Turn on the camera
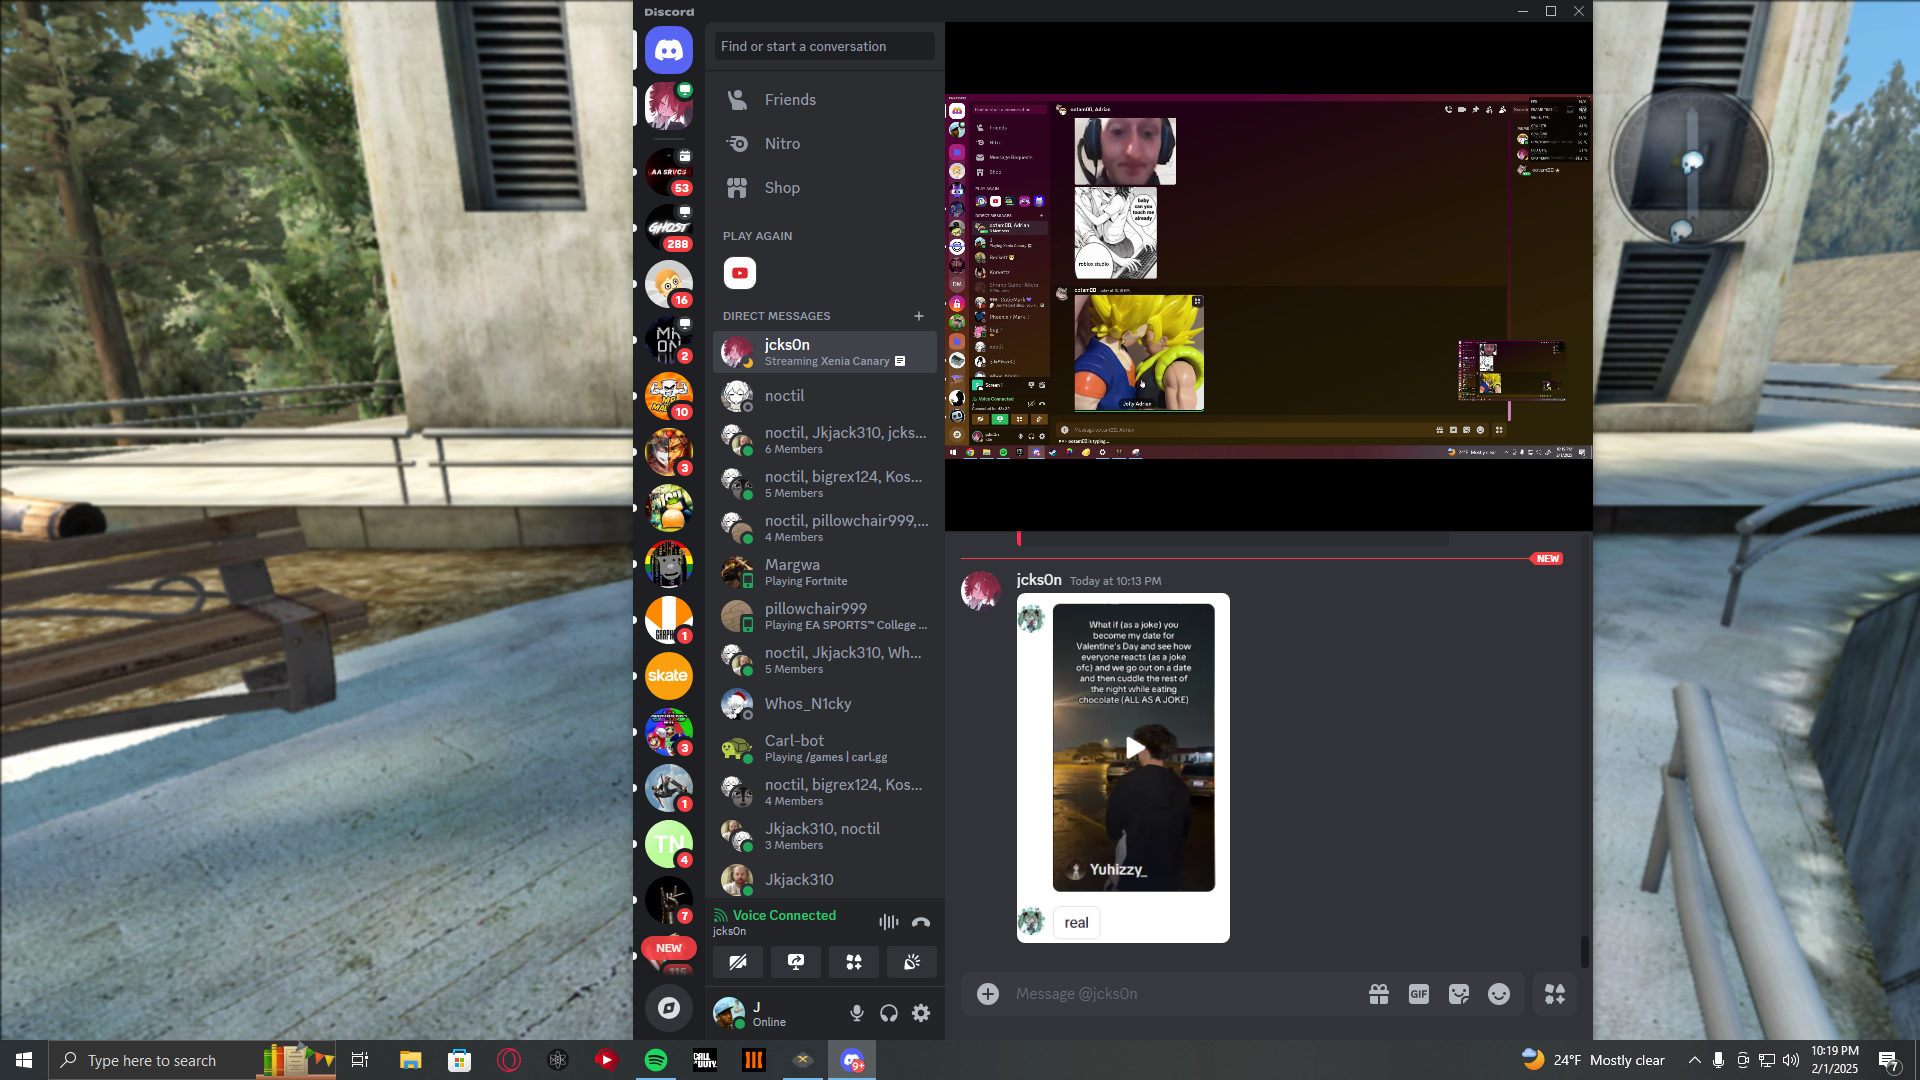 [738, 962]
